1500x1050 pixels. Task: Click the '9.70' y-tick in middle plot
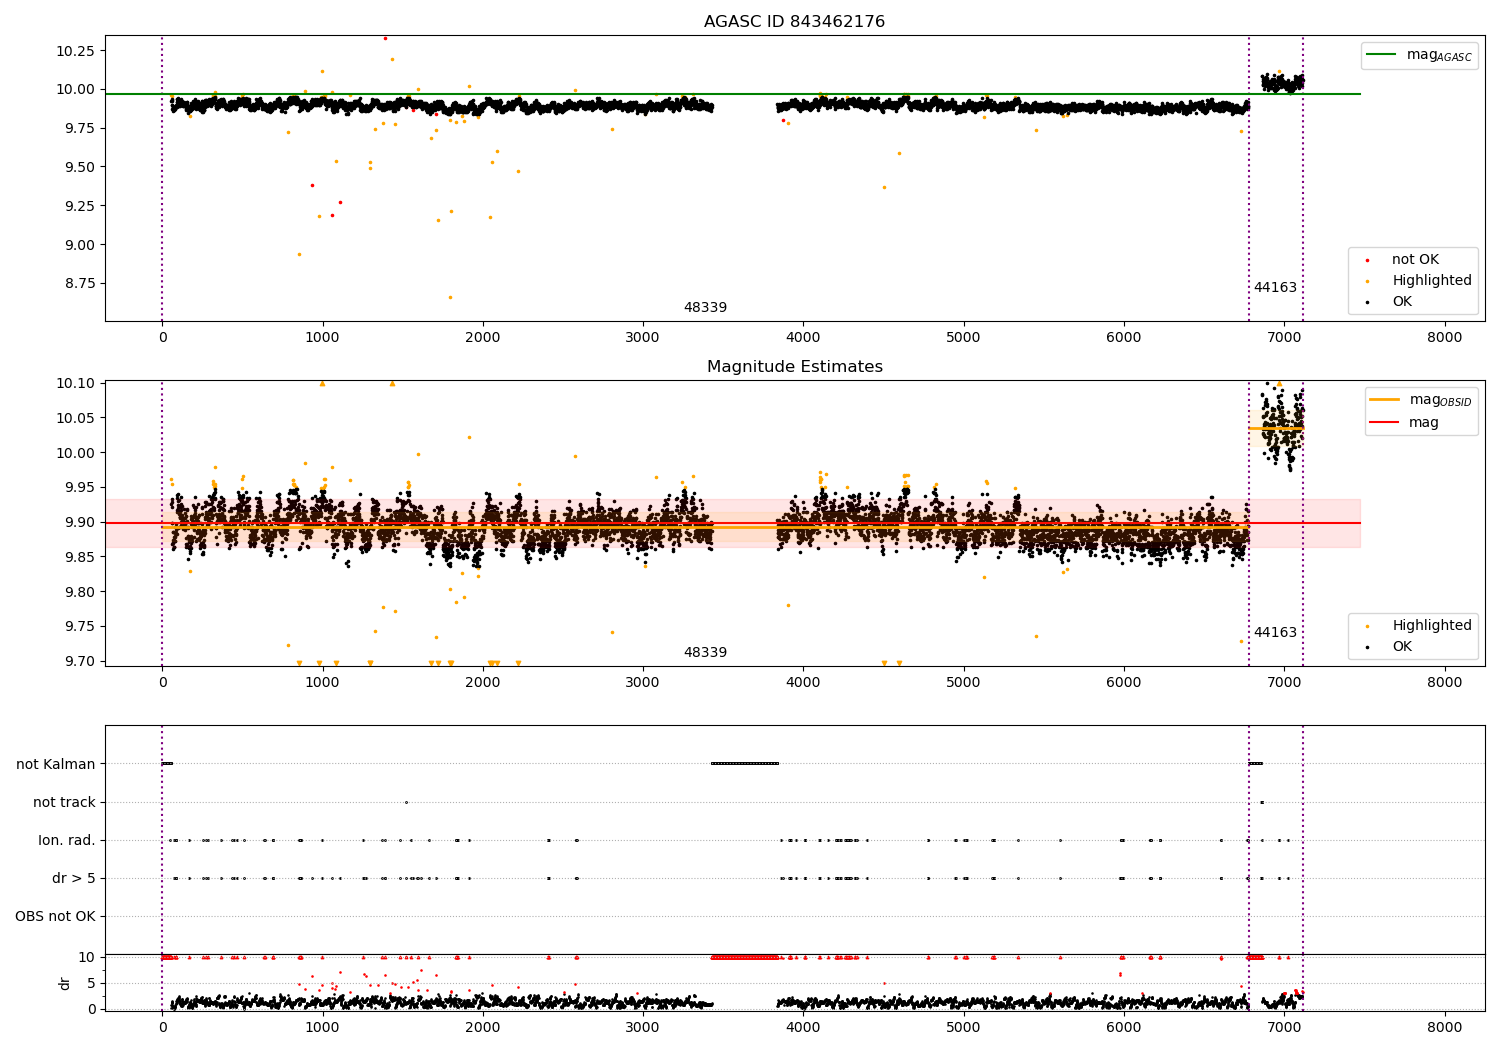80,661
